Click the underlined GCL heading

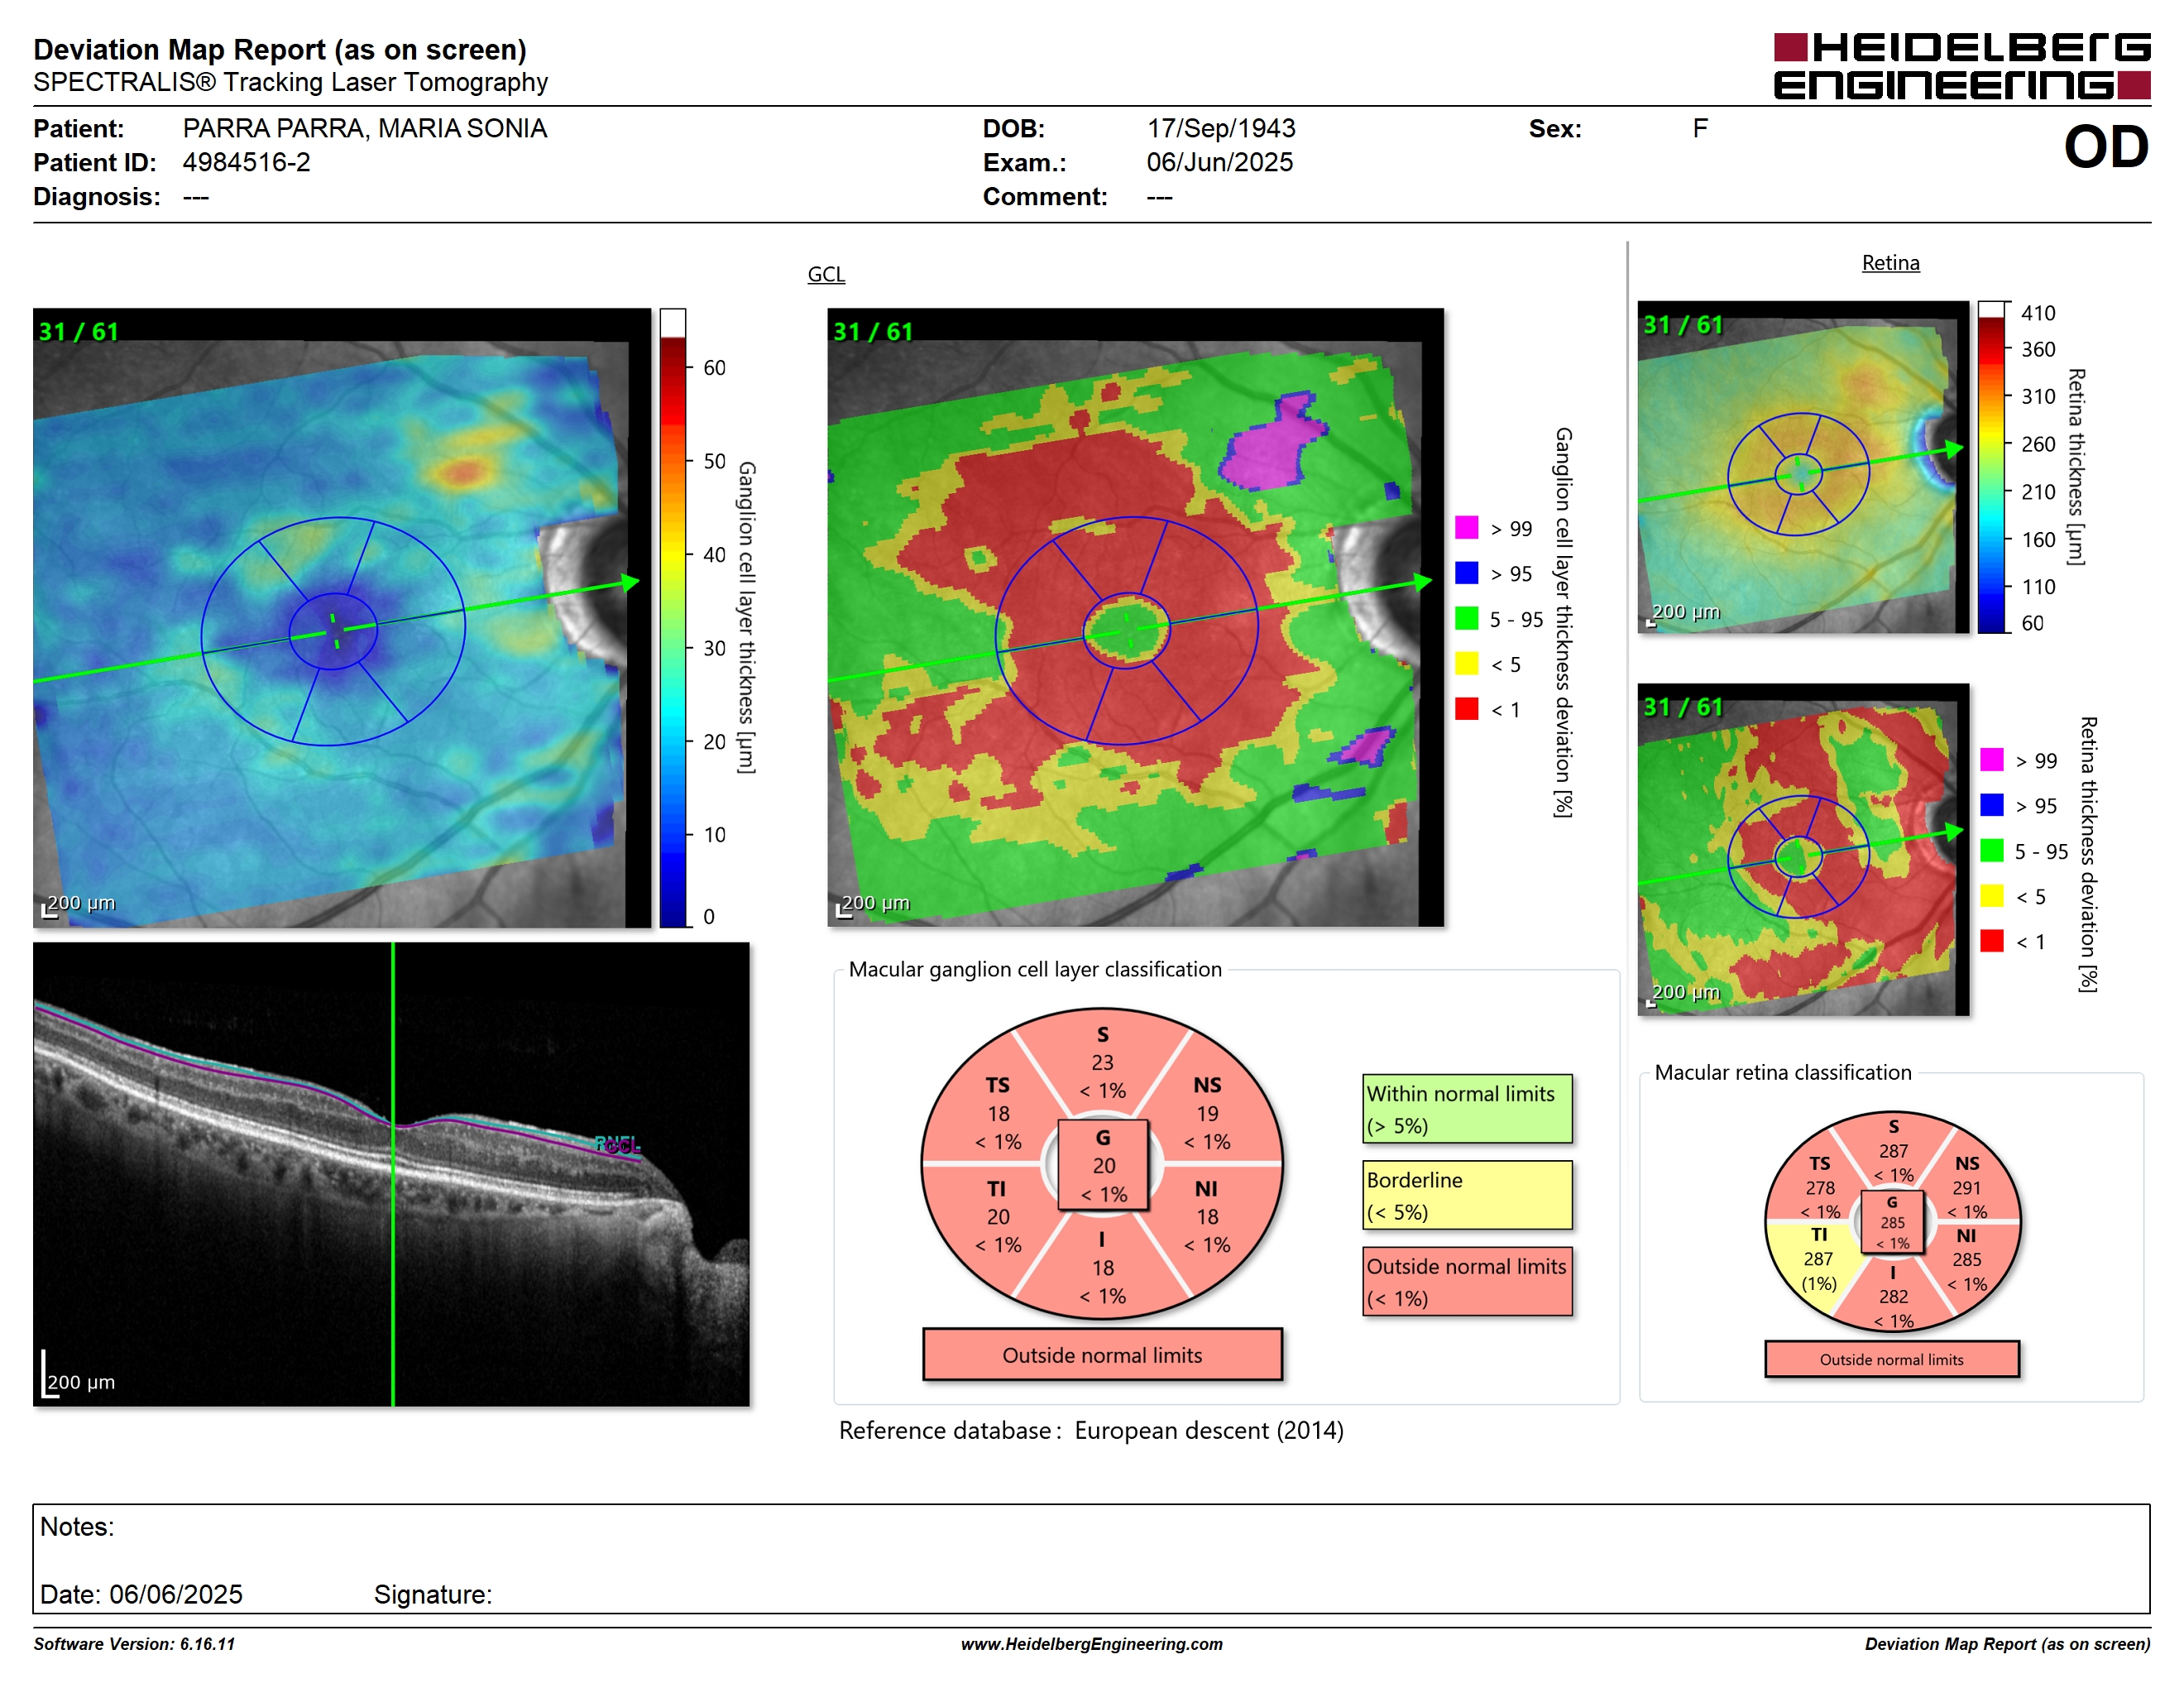826,274
